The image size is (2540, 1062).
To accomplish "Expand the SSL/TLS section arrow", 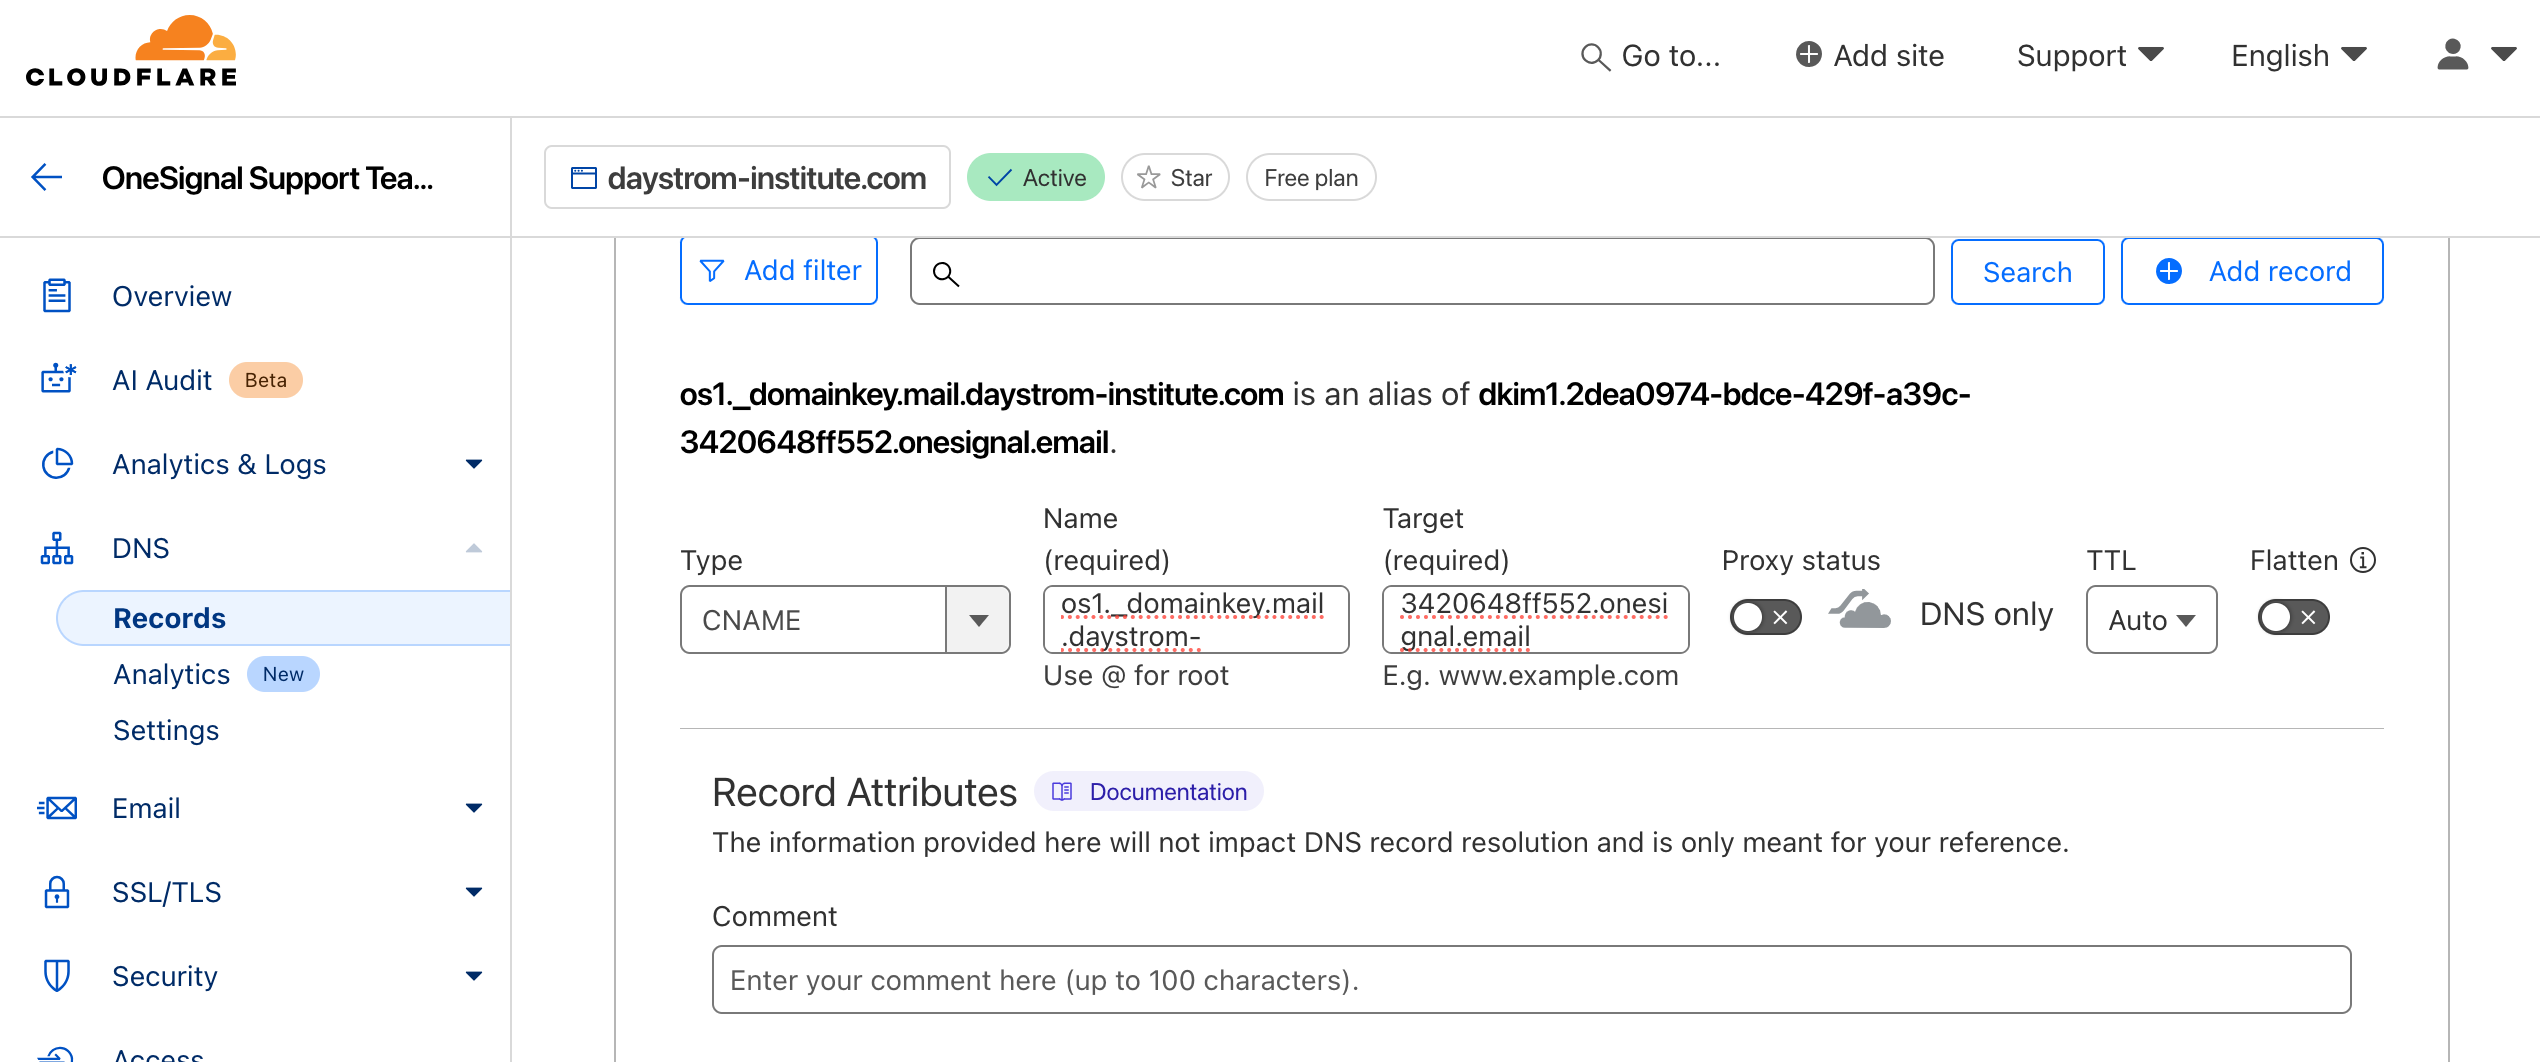I will point(474,892).
